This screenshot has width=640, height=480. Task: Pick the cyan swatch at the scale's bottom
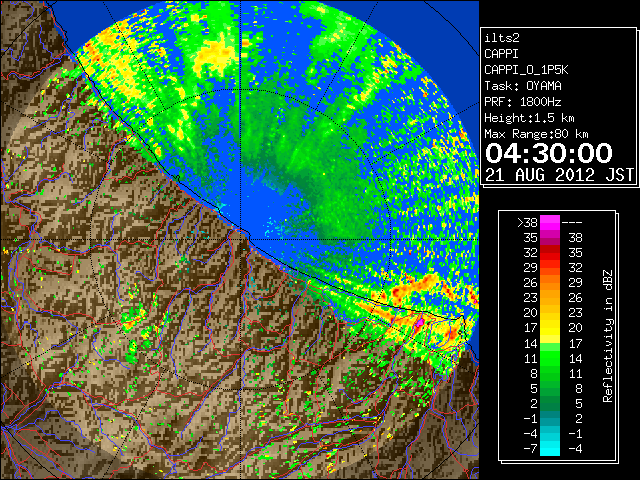550,448
